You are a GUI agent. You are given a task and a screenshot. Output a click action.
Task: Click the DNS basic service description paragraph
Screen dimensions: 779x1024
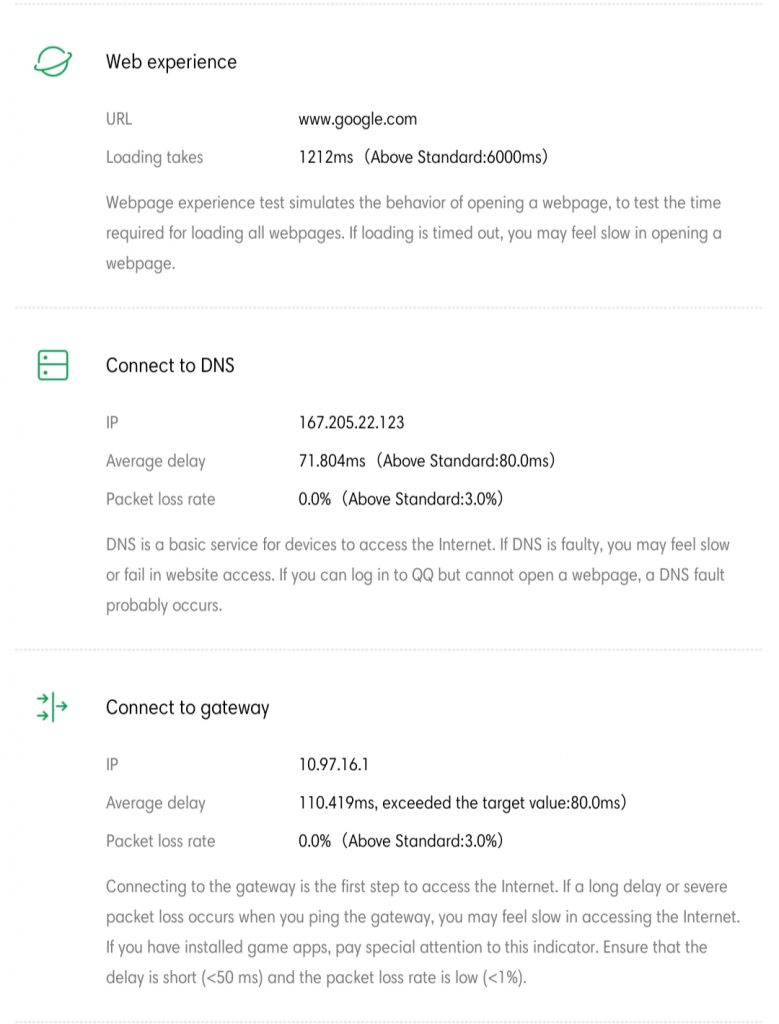click(x=417, y=575)
